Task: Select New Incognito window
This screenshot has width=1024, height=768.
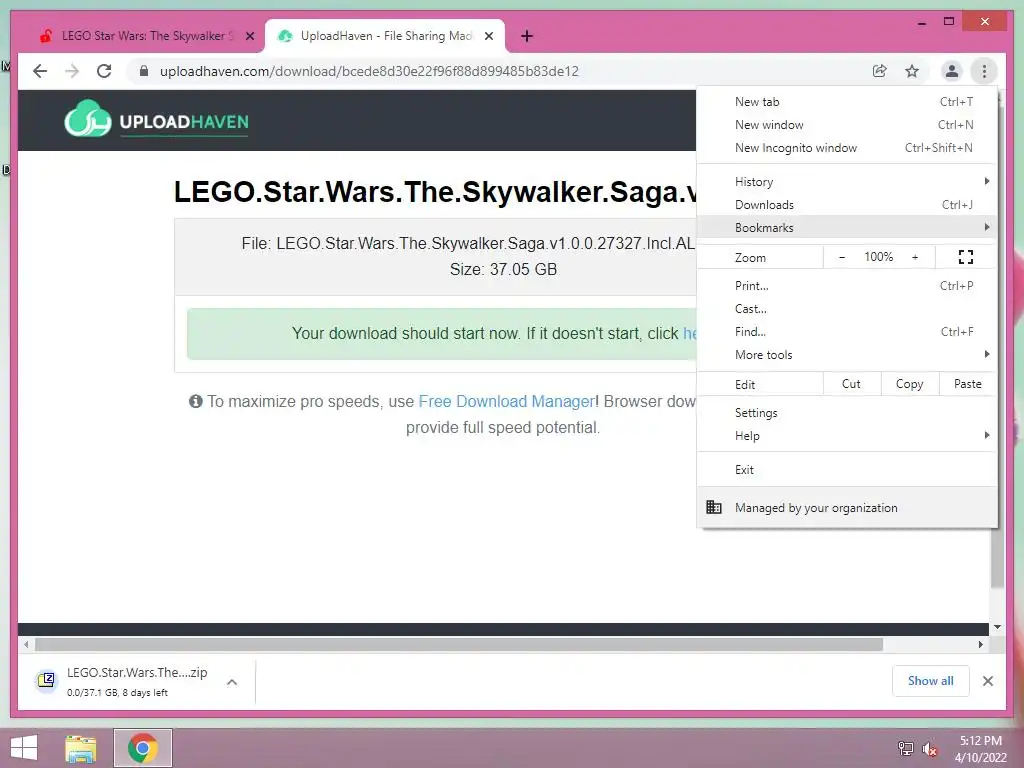Action: [x=847, y=148]
